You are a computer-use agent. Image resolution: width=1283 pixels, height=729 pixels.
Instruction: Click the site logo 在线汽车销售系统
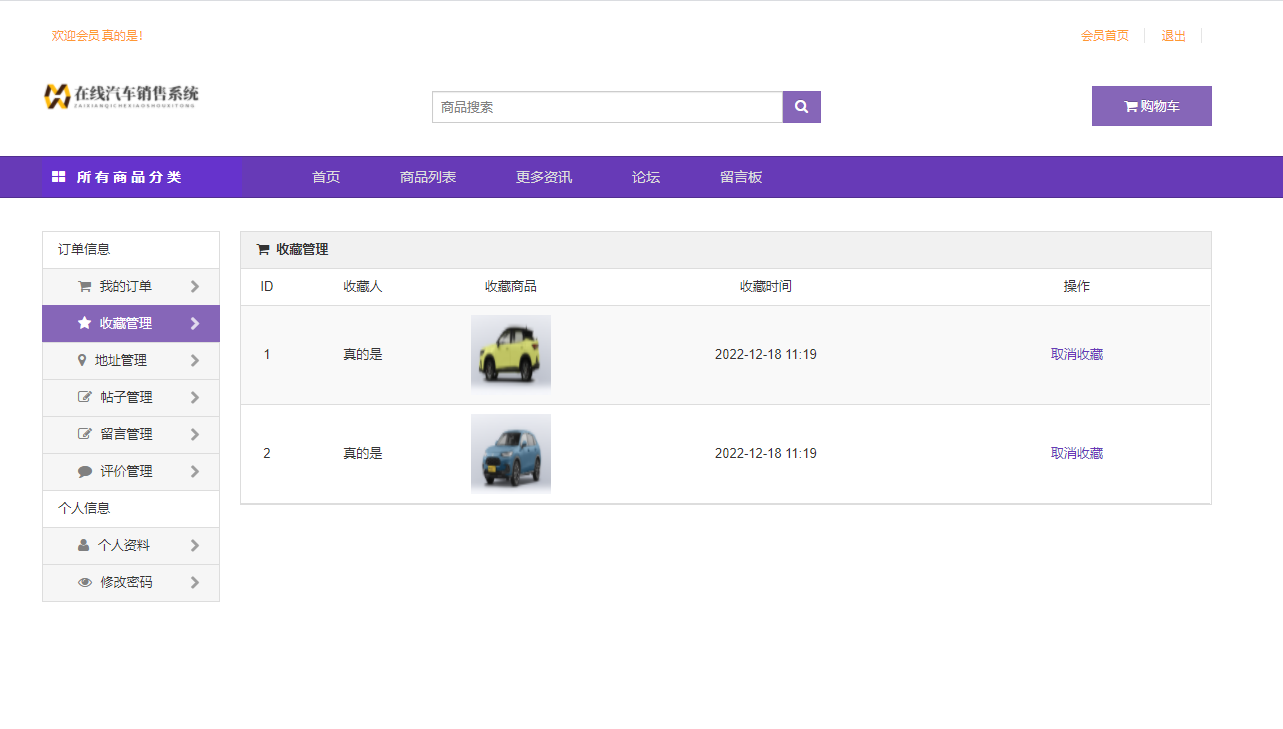pos(121,95)
